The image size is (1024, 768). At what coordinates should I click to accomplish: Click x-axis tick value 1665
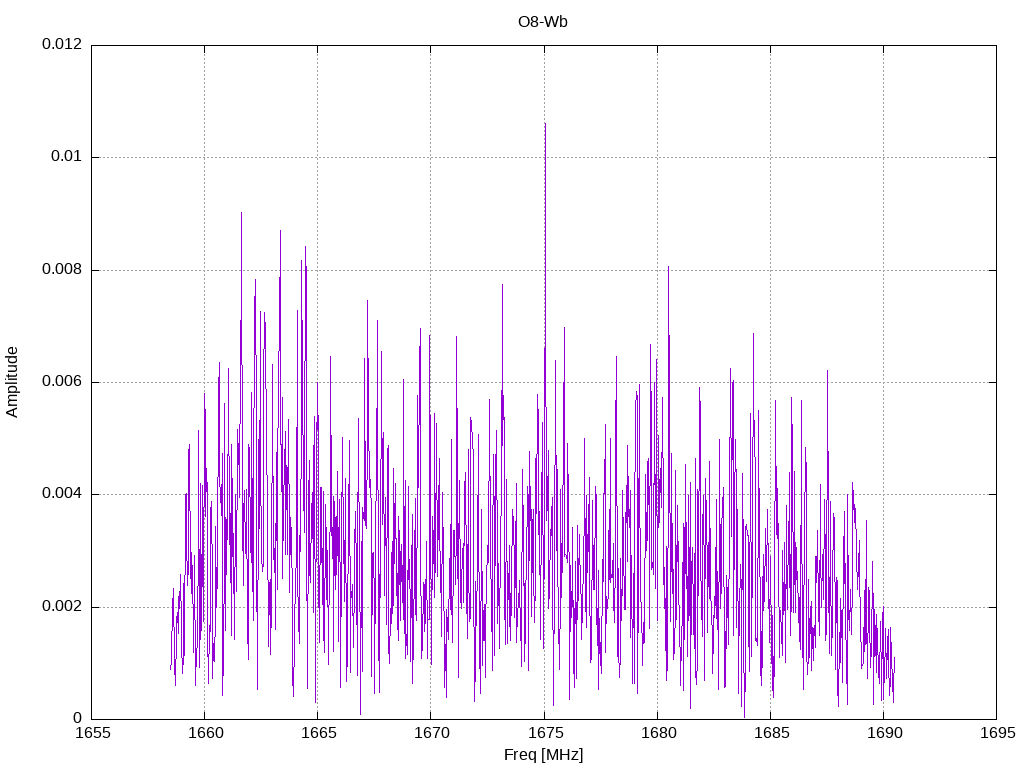pos(319,733)
